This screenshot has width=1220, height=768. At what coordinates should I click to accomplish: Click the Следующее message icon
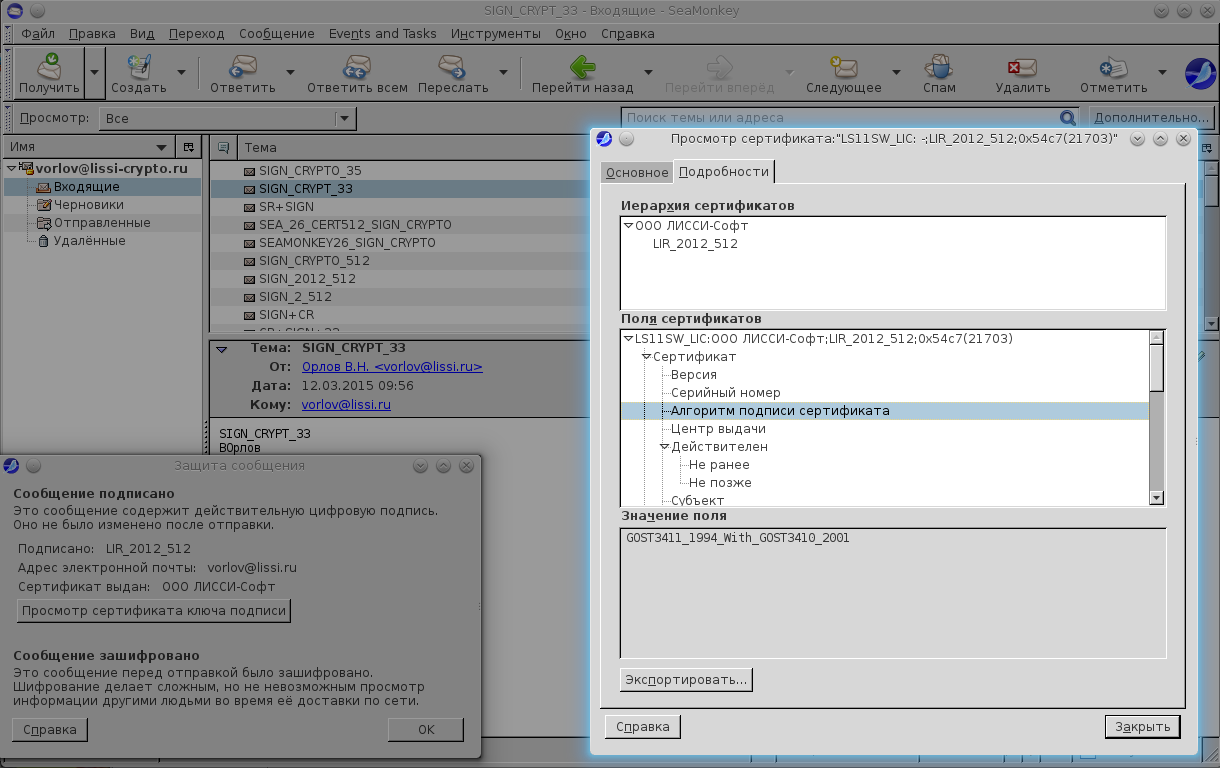tap(843, 67)
